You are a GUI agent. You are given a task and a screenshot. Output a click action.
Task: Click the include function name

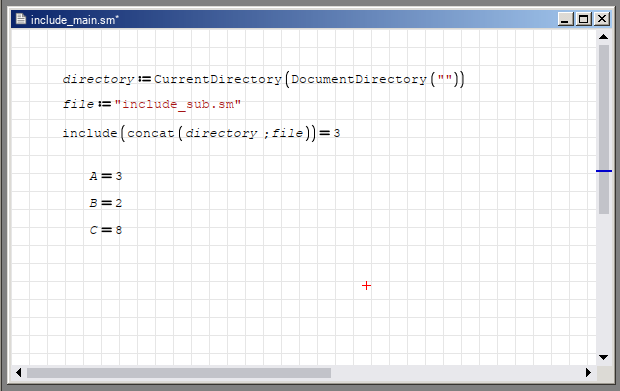click(x=90, y=133)
